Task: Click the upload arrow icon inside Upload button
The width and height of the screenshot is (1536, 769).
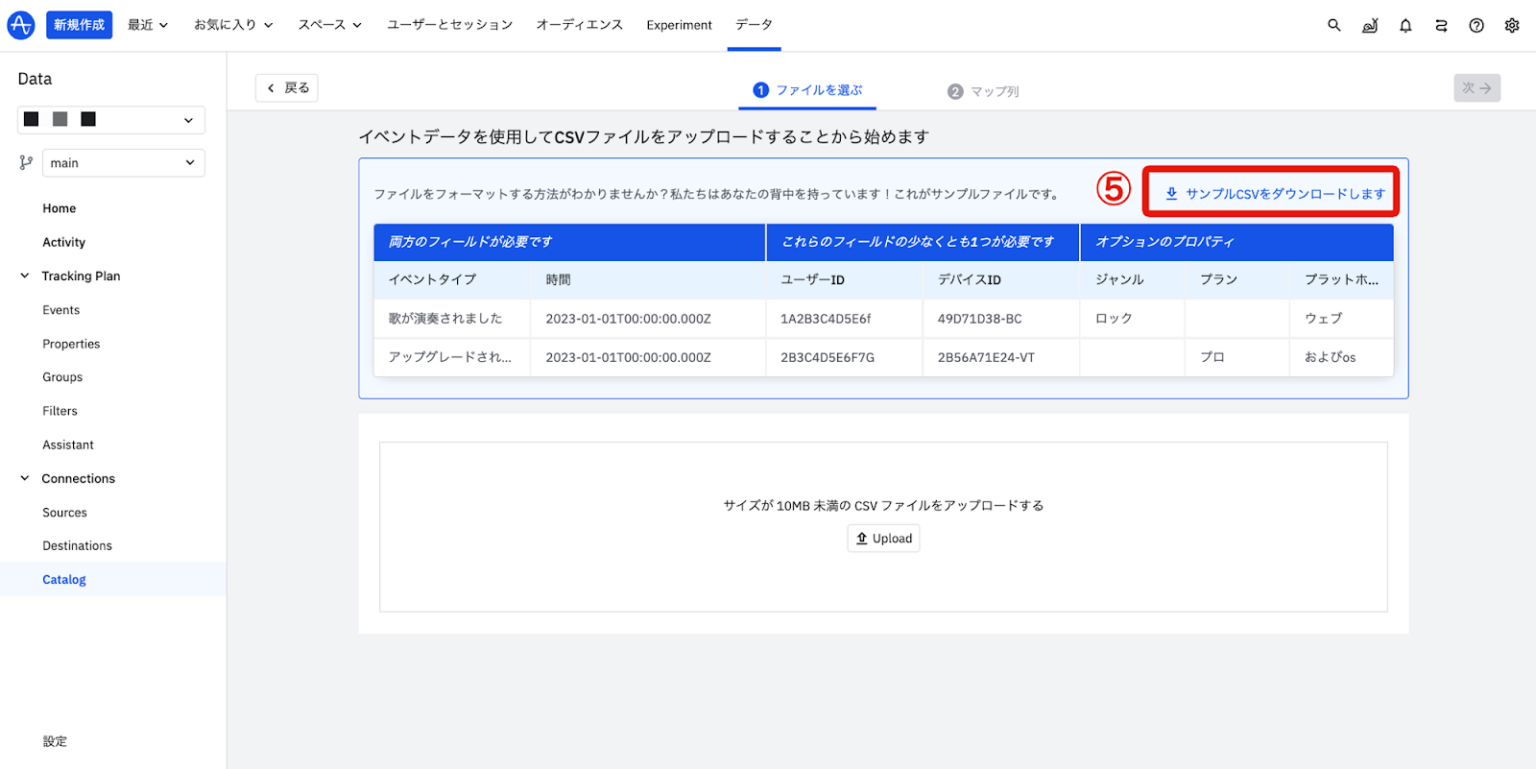Action: pyautogui.click(x=862, y=538)
